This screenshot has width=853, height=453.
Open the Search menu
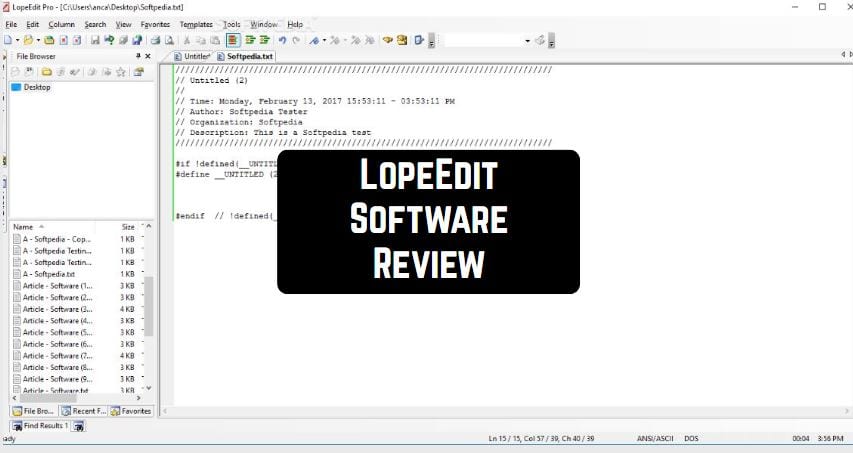tap(95, 24)
